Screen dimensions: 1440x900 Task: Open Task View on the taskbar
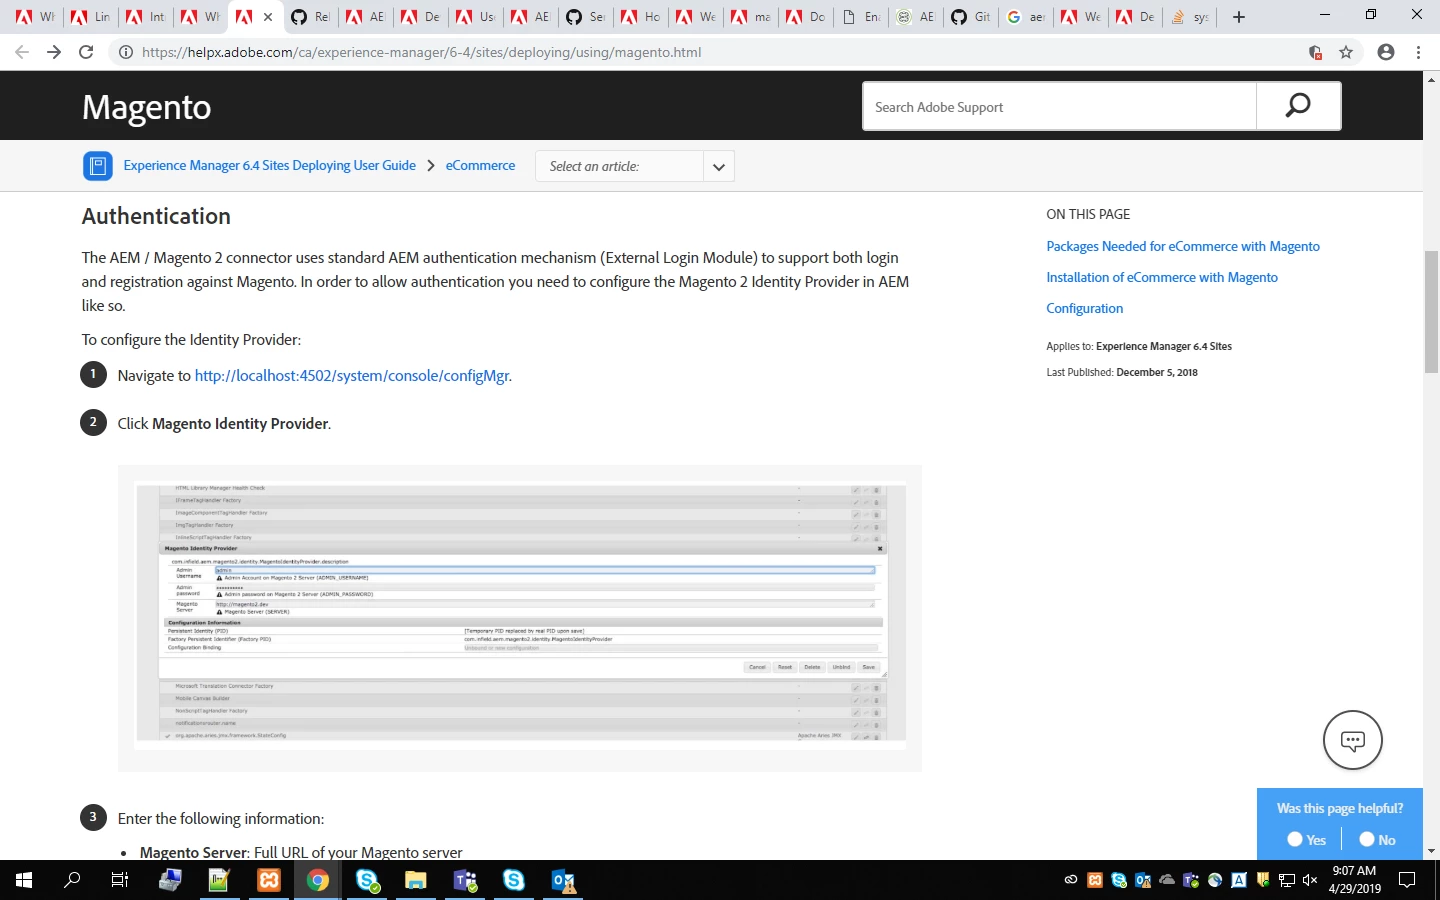pyautogui.click(x=119, y=880)
